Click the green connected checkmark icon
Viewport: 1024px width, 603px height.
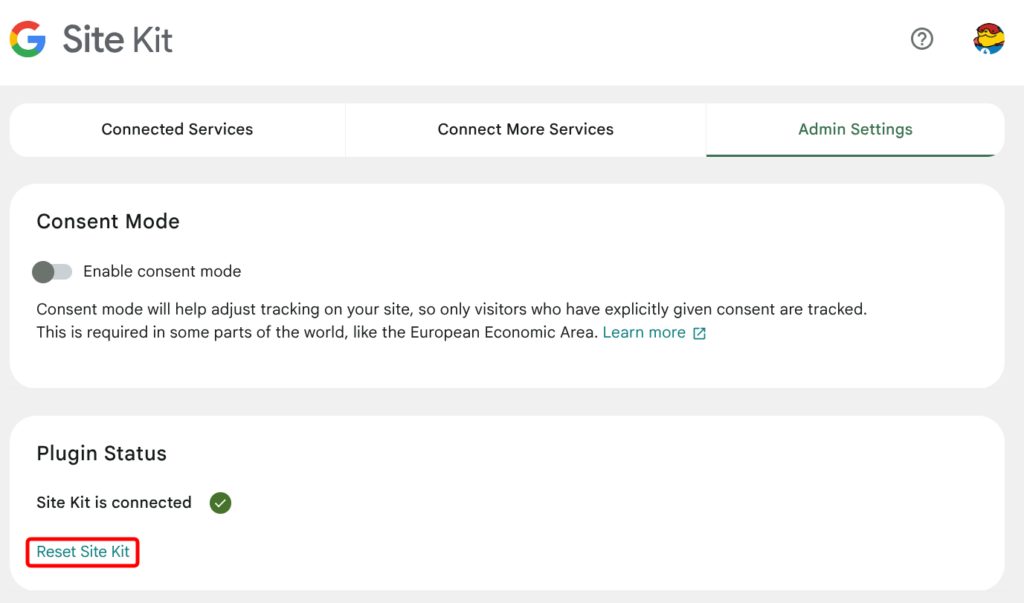(x=221, y=503)
